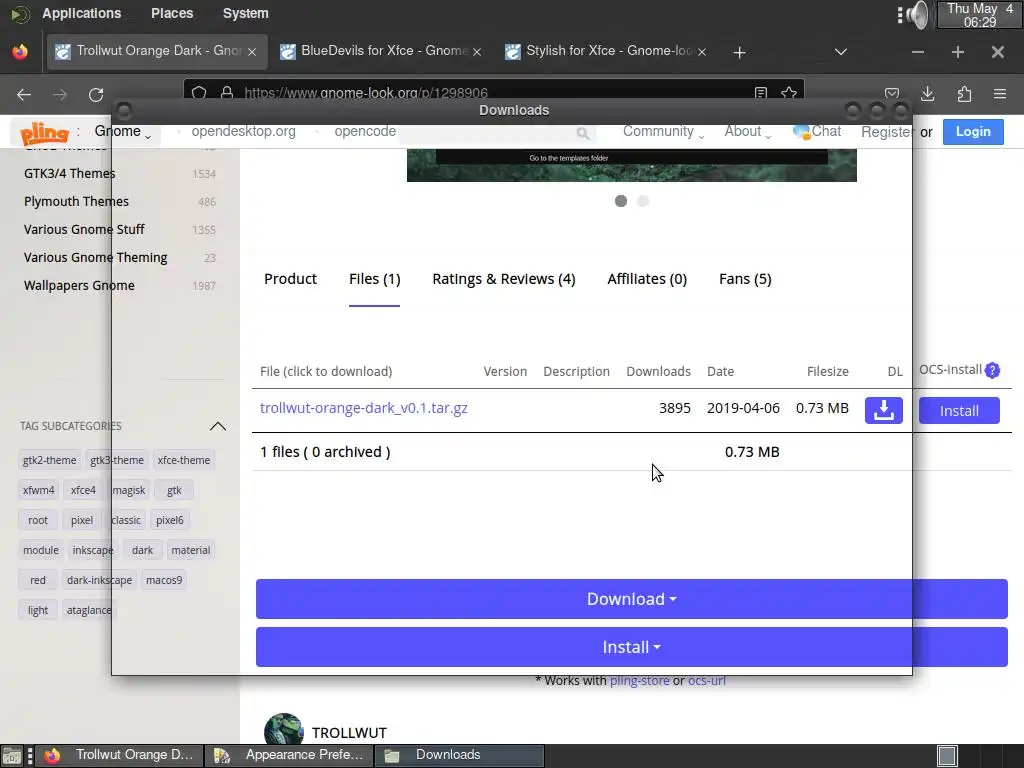
Task: Click the Register link
Action: pos(887,132)
